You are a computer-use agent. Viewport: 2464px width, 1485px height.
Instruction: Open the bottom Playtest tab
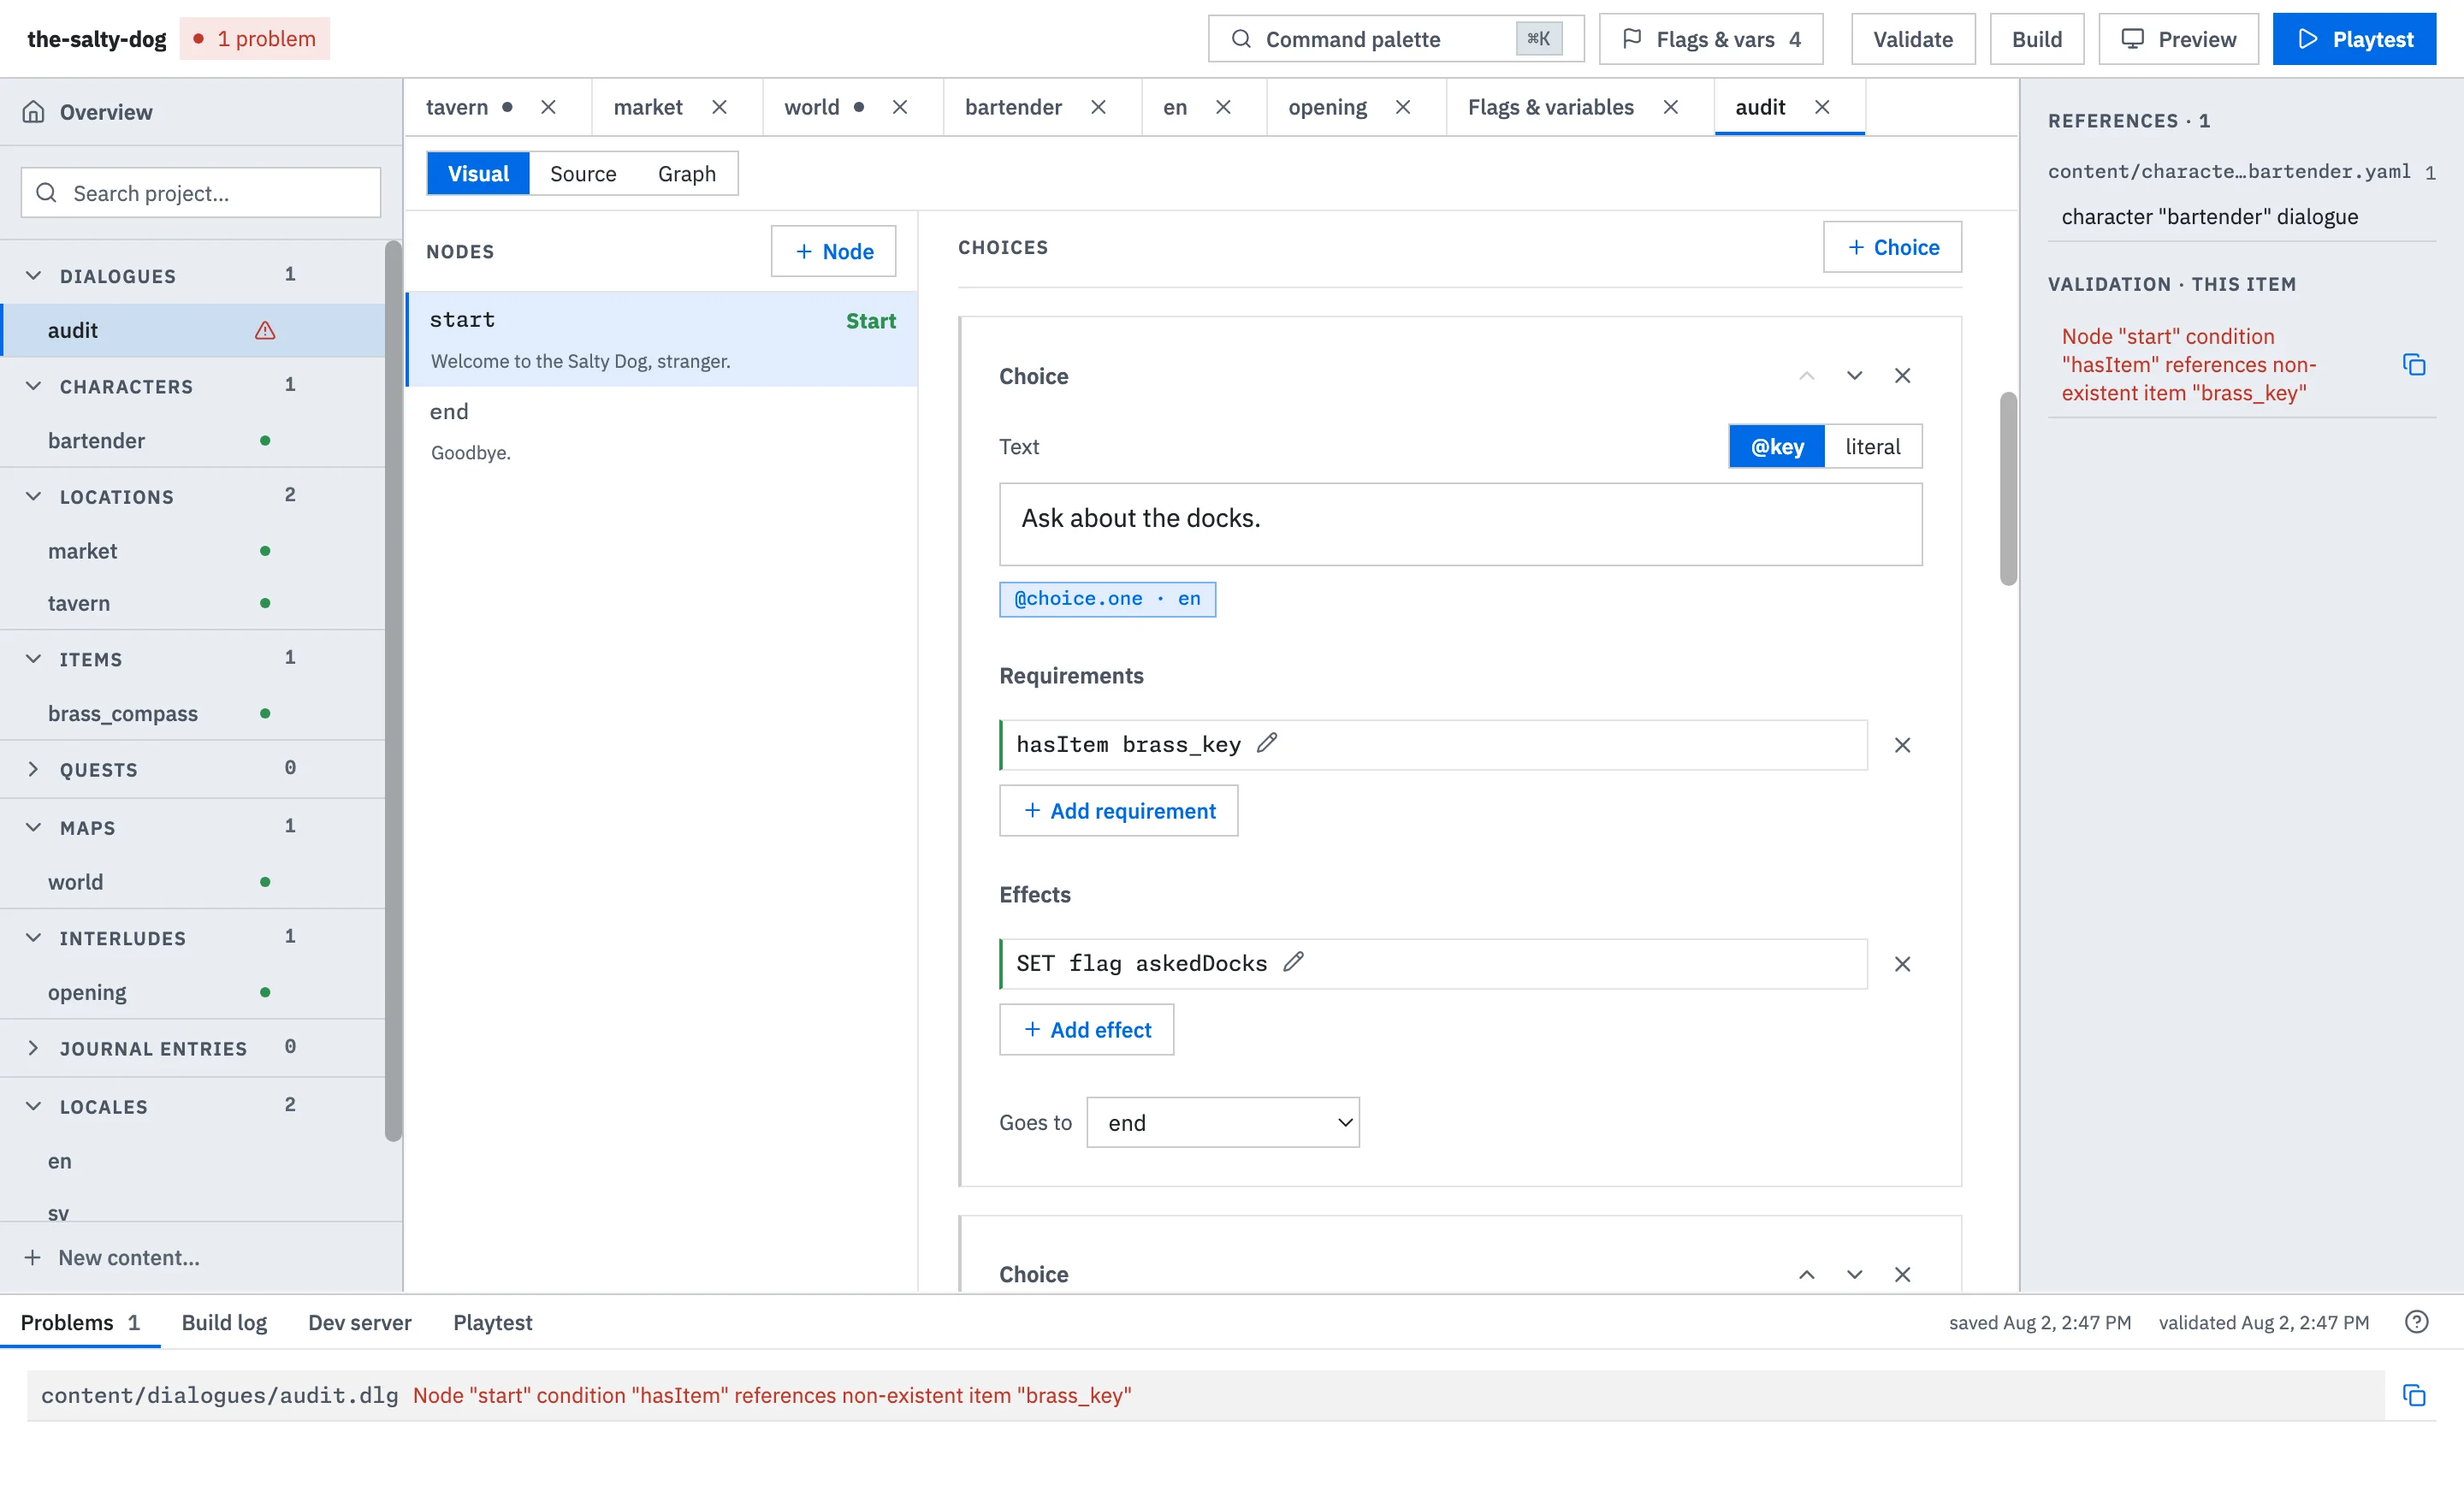(493, 1322)
